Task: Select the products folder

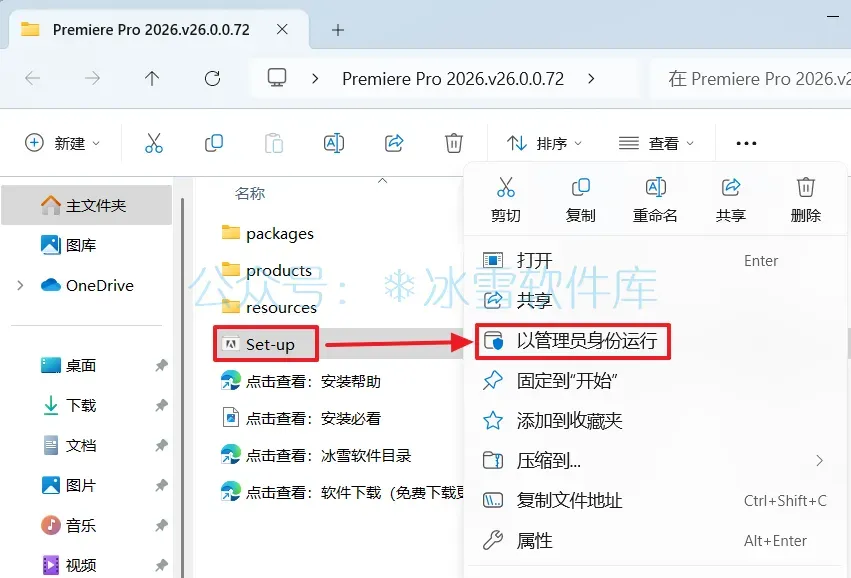Action: click(266, 270)
